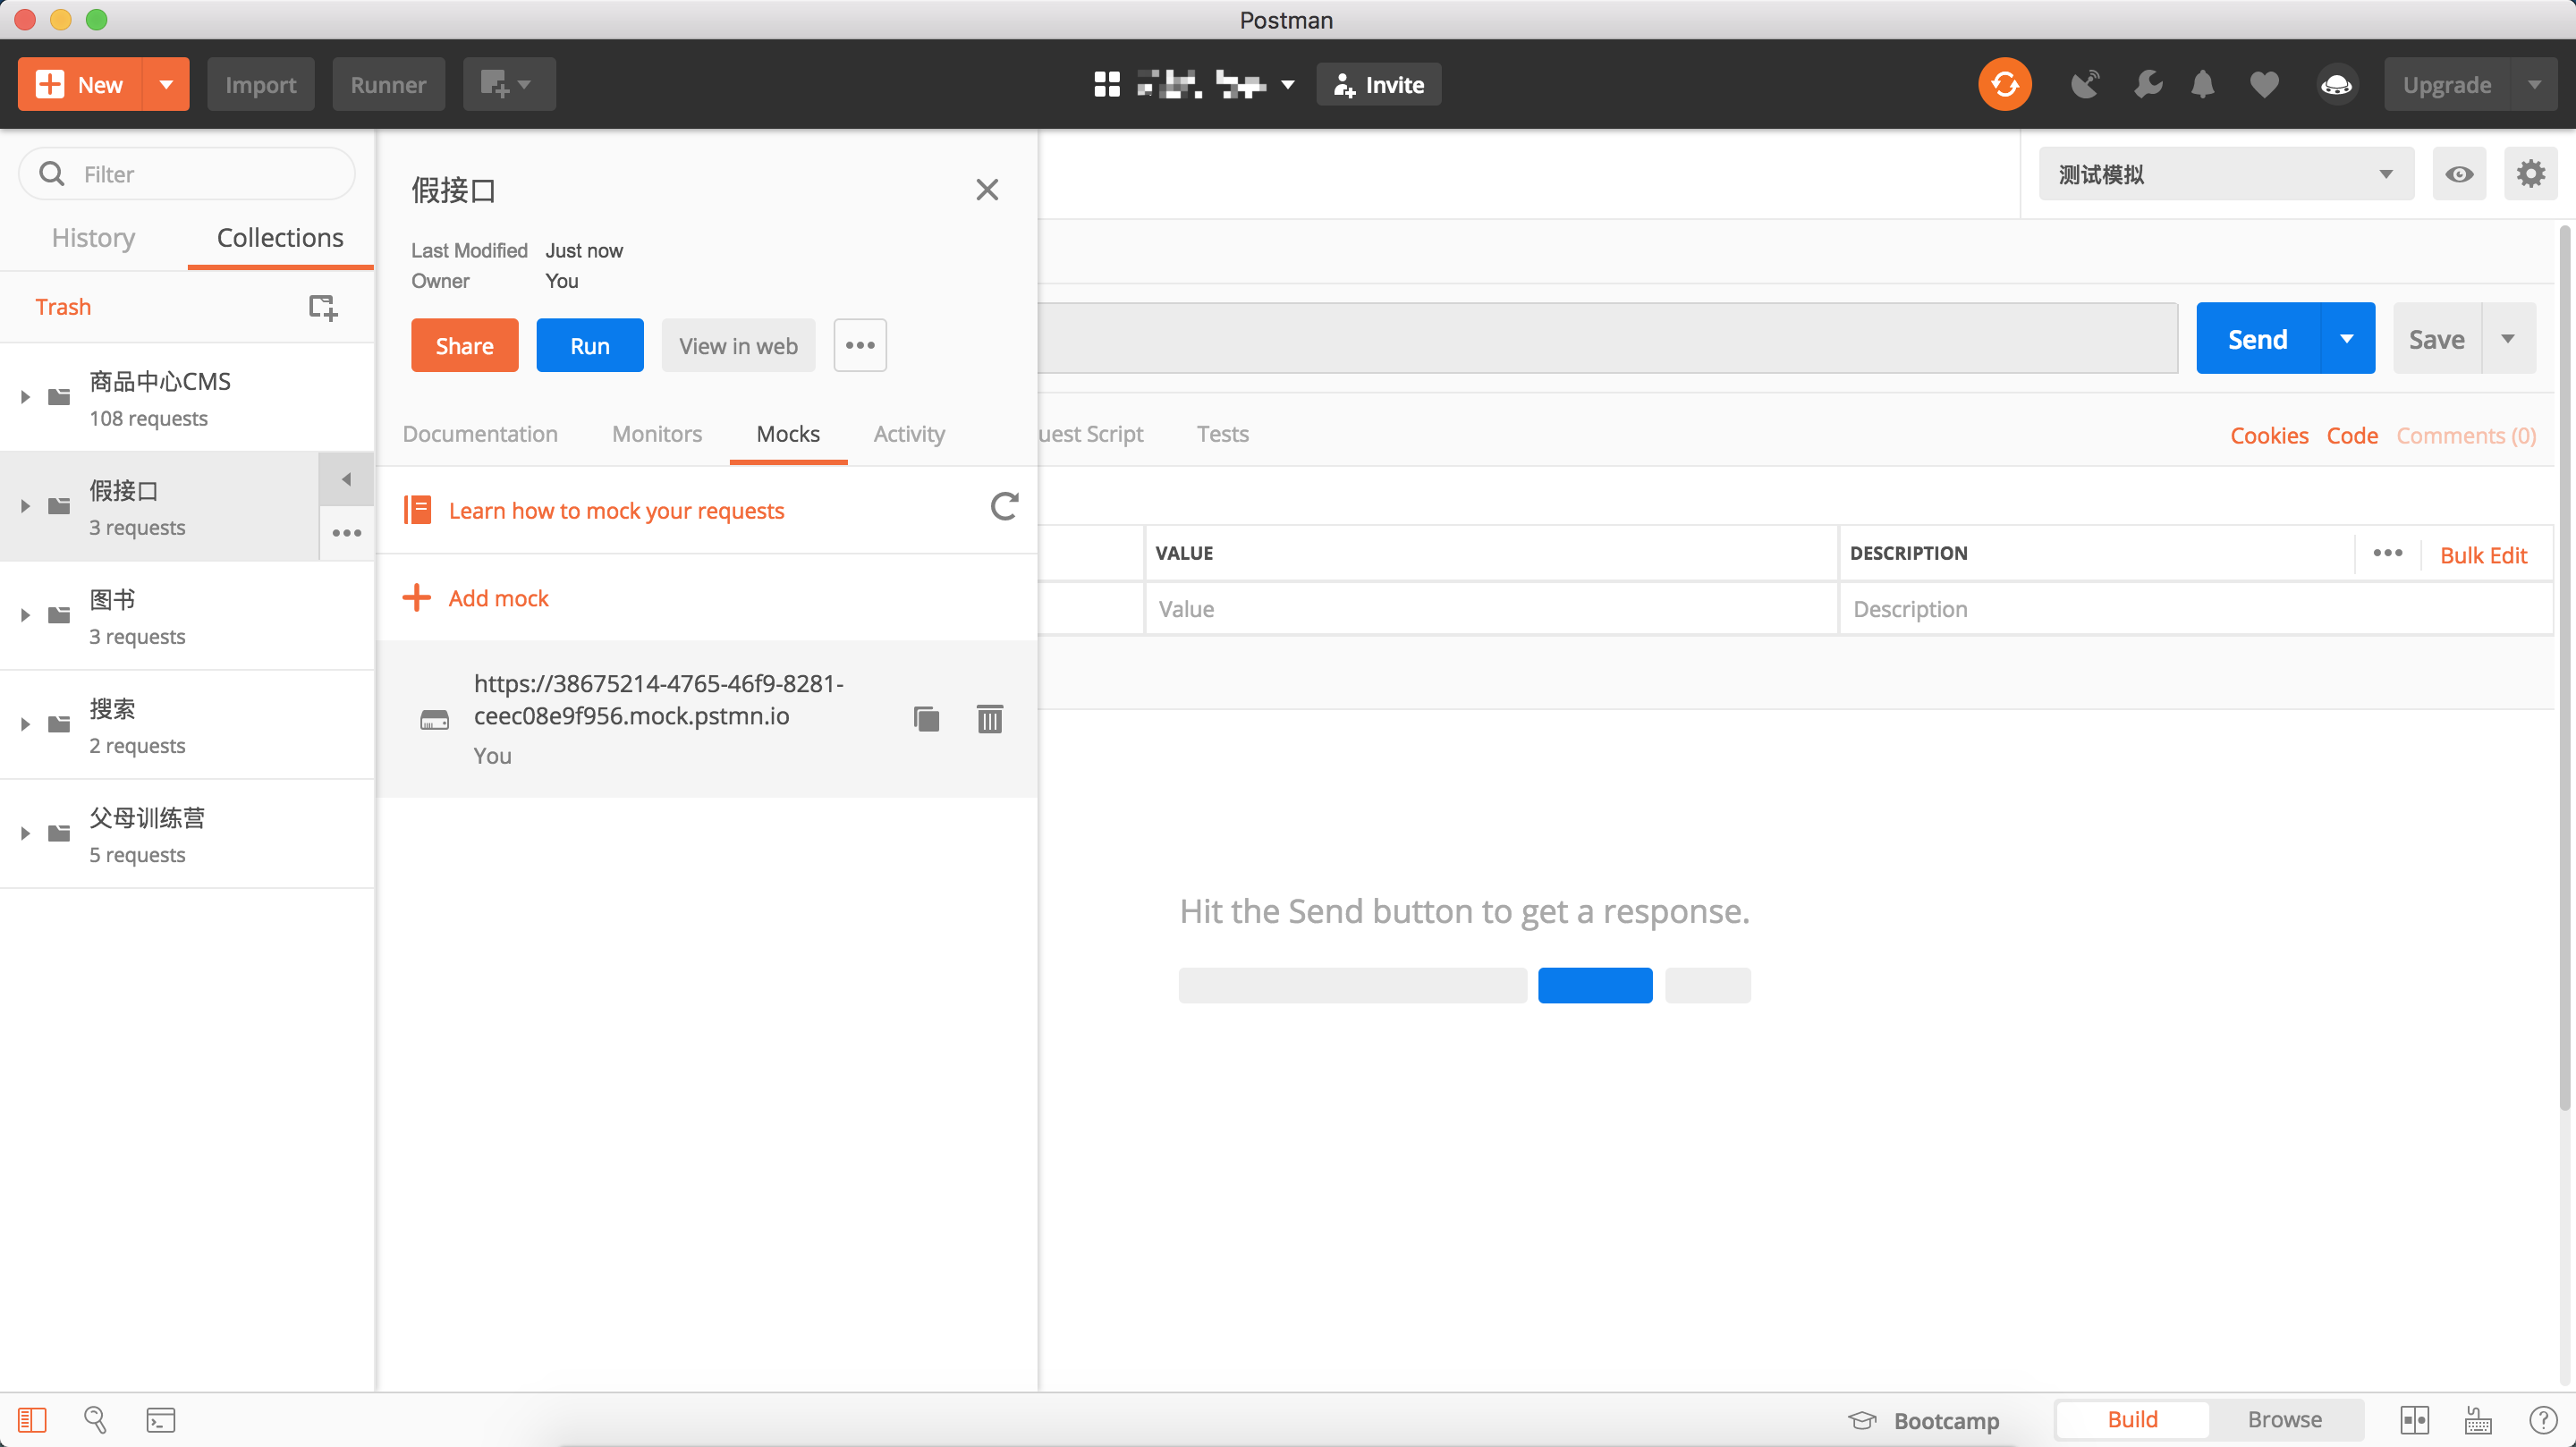Select the Mocks tab
Image resolution: width=2576 pixels, height=1447 pixels.
click(x=788, y=433)
